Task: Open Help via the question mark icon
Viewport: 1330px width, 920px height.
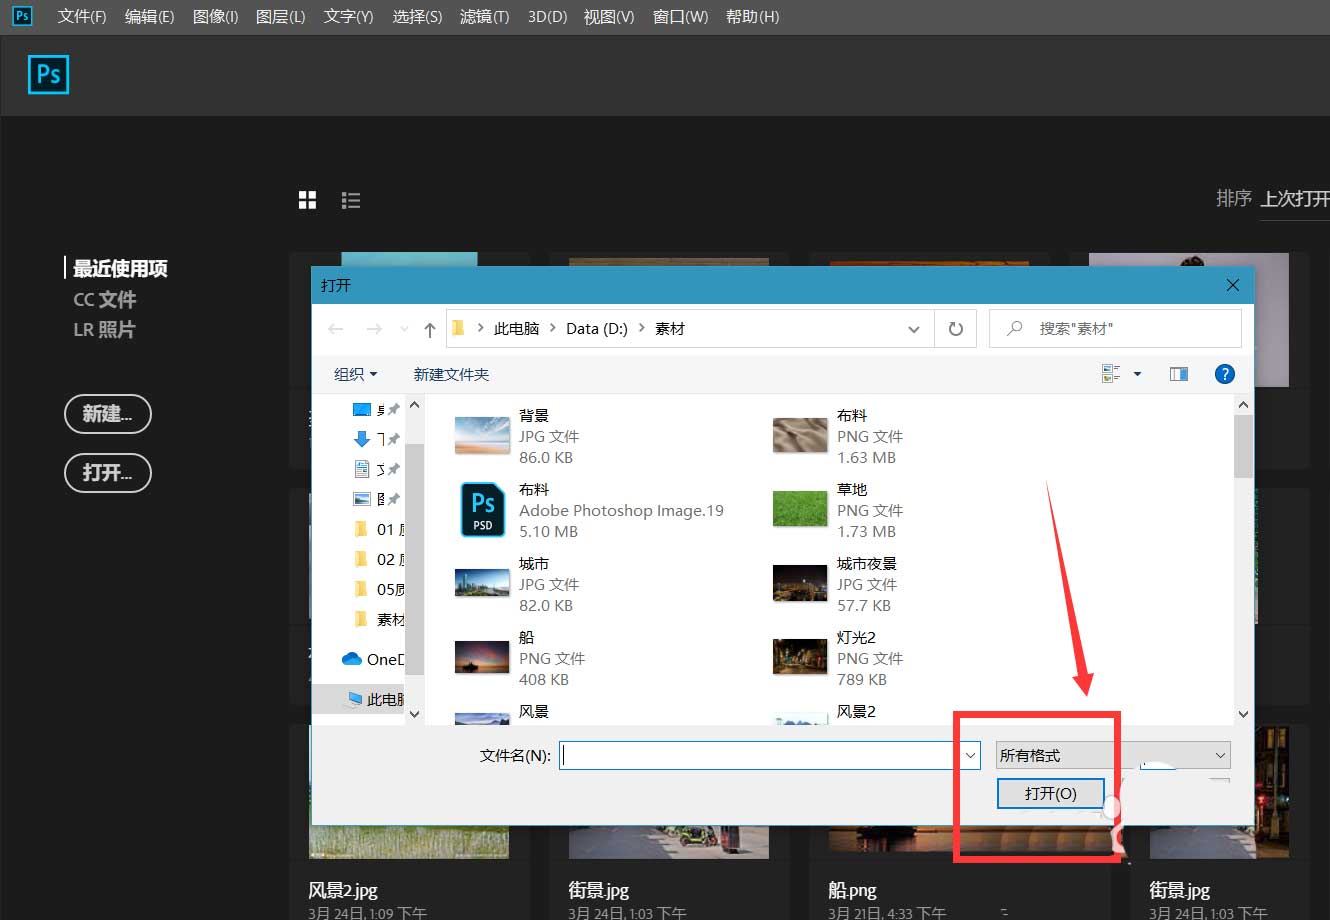Action: coord(1224,373)
